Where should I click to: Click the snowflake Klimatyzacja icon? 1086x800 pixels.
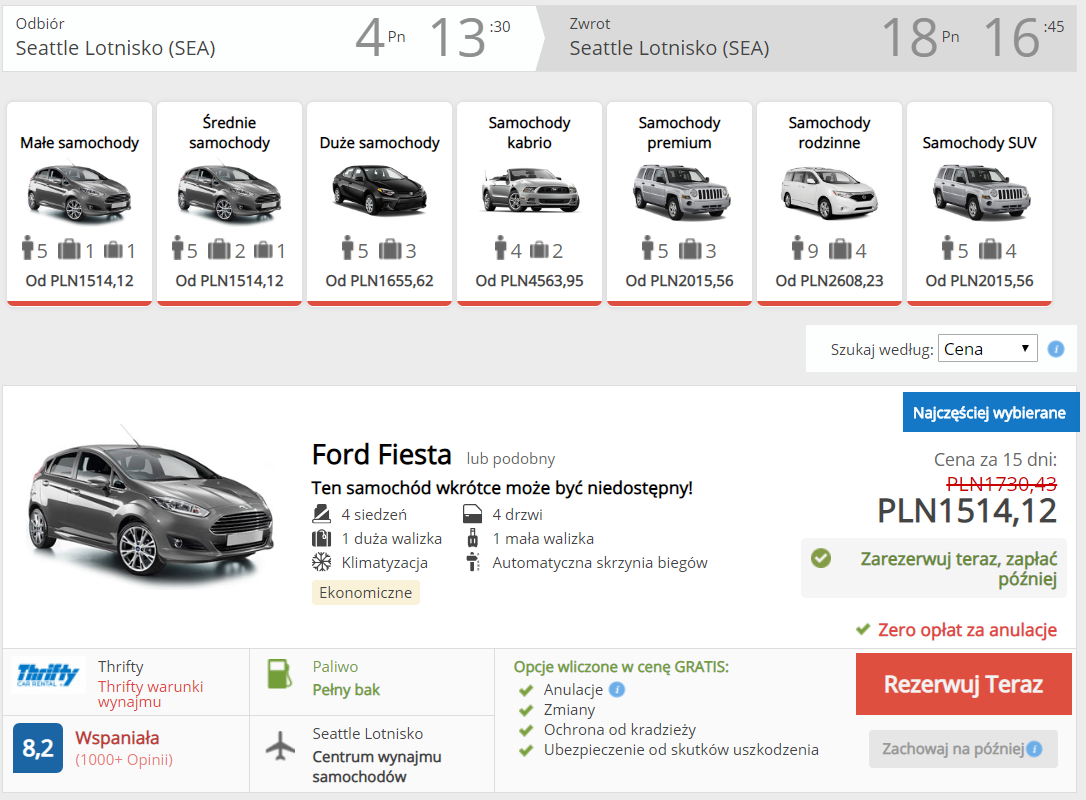pyautogui.click(x=321, y=562)
